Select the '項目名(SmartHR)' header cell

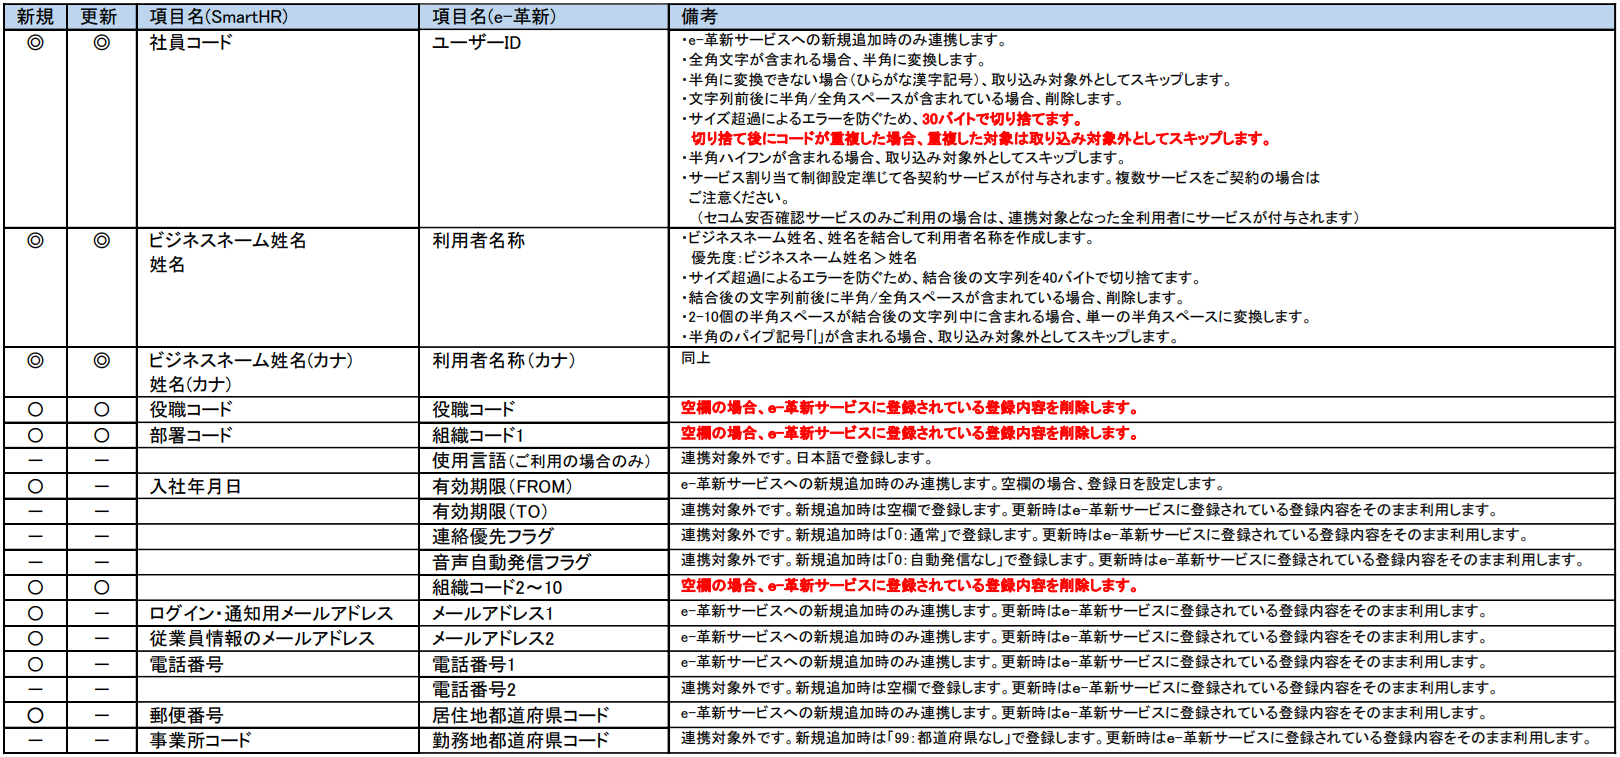click(278, 17)
